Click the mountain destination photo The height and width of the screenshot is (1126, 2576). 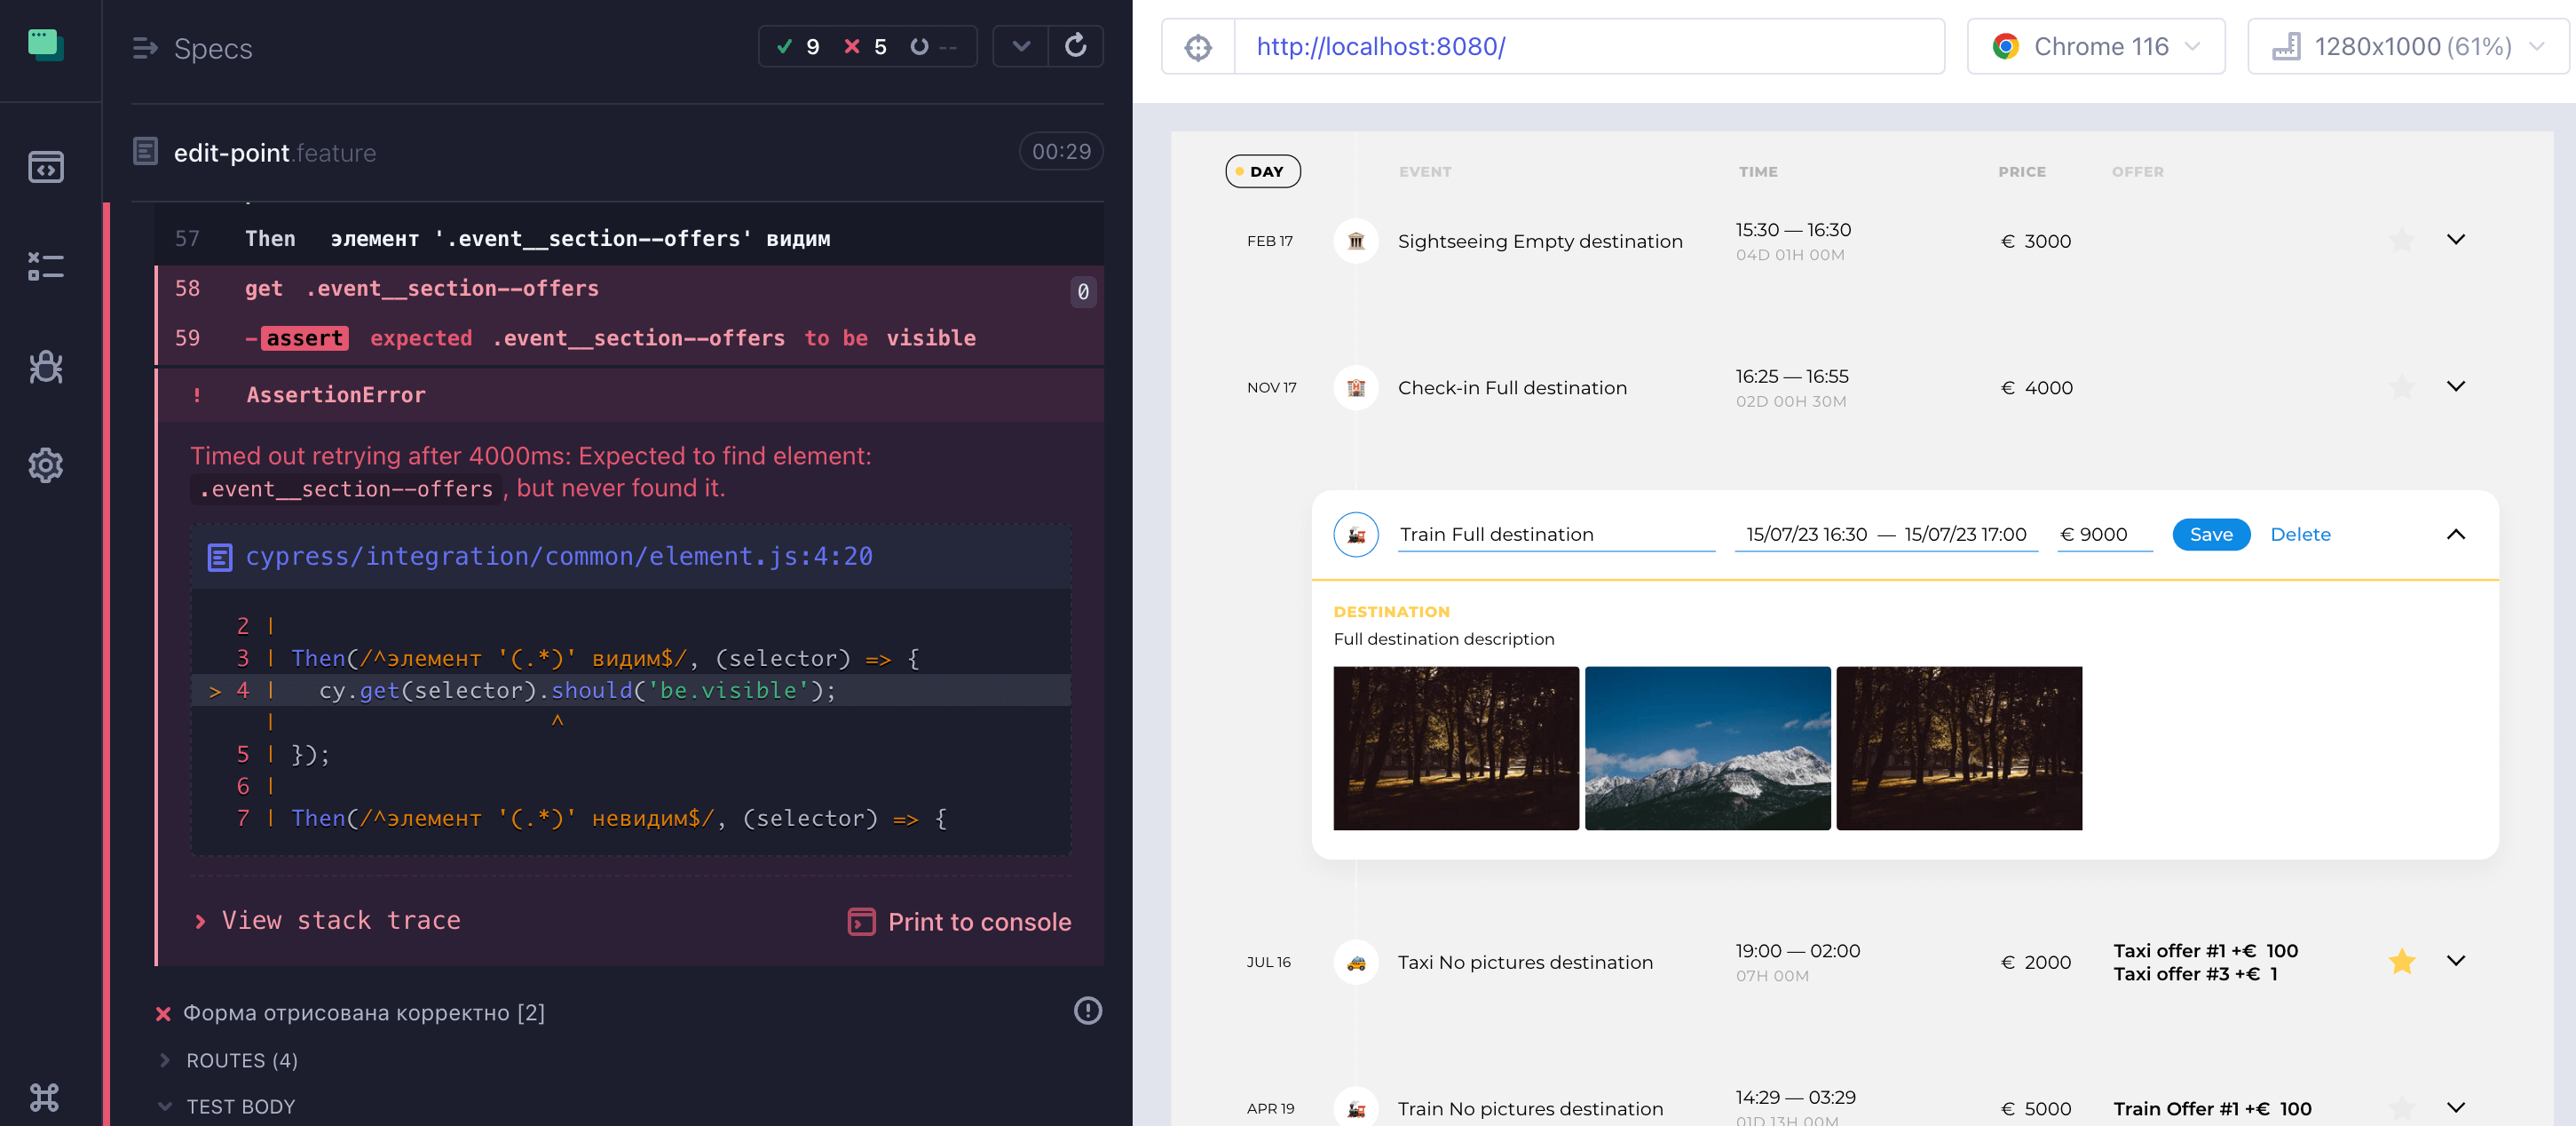tap(1707, 748)
